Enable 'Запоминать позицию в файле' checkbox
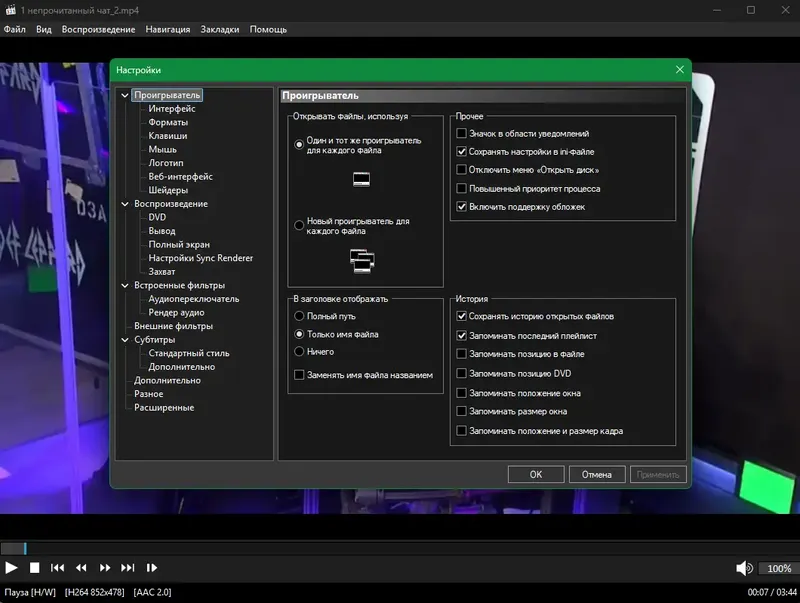Viewport: 800px width, 603px height. pyautogui.click(x=461, y=354)
